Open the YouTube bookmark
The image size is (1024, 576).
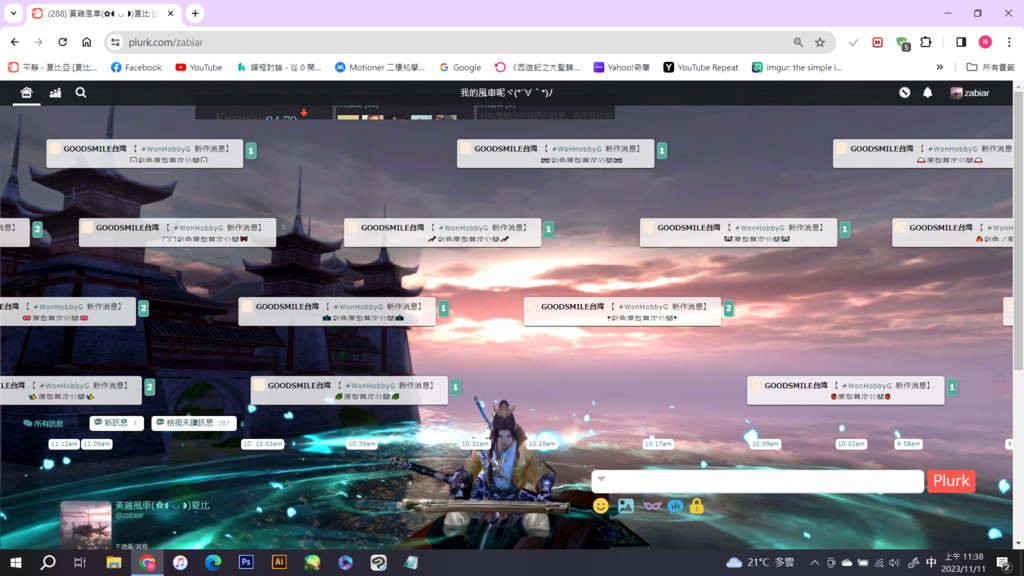(199, 67)
